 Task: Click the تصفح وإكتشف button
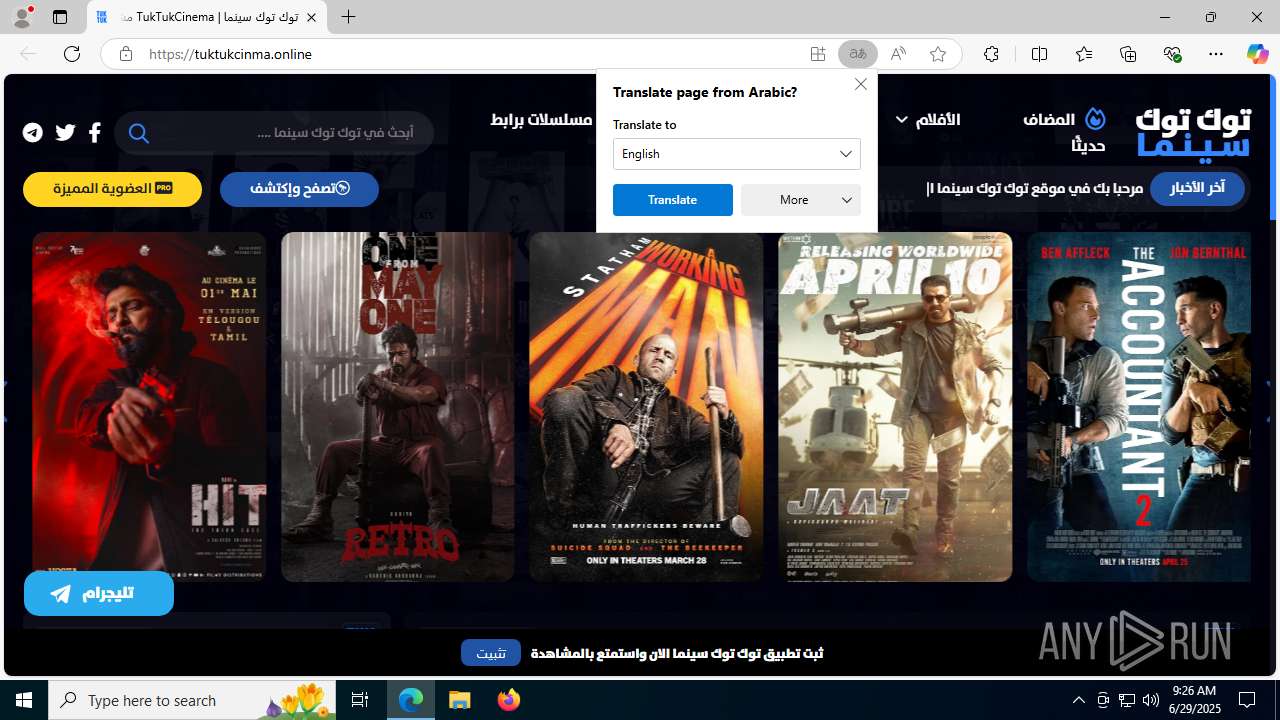point(299,189)
